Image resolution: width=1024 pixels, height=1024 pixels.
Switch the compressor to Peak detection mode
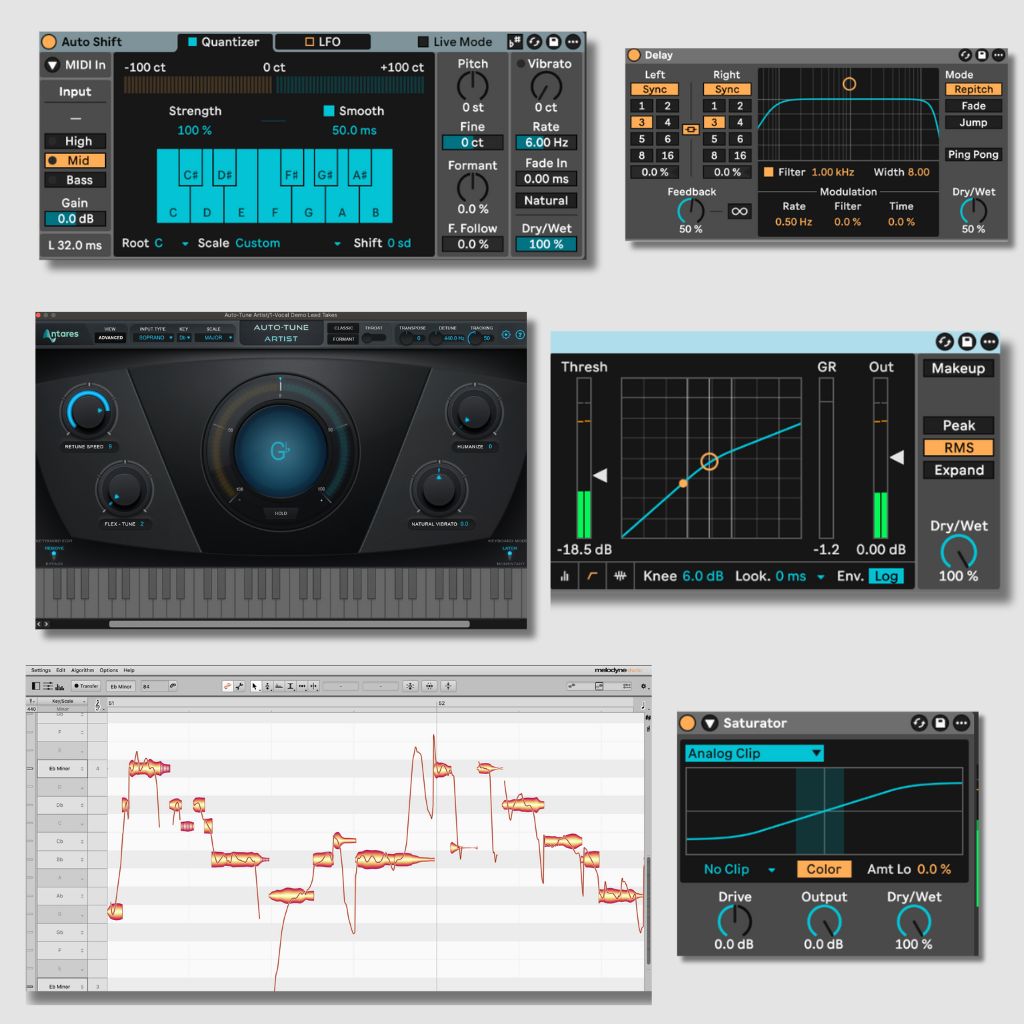(x=957, y=425)
